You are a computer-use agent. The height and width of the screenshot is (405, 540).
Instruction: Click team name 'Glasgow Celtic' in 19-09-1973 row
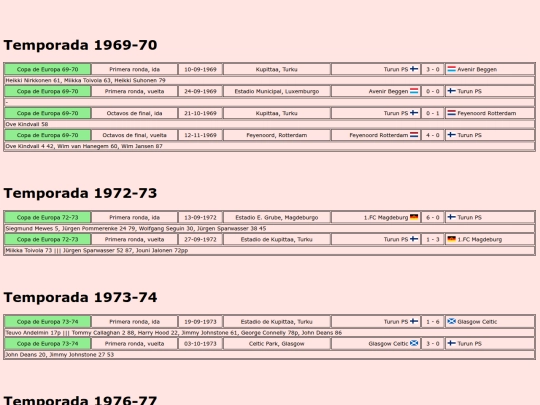(x=477, y=322)
